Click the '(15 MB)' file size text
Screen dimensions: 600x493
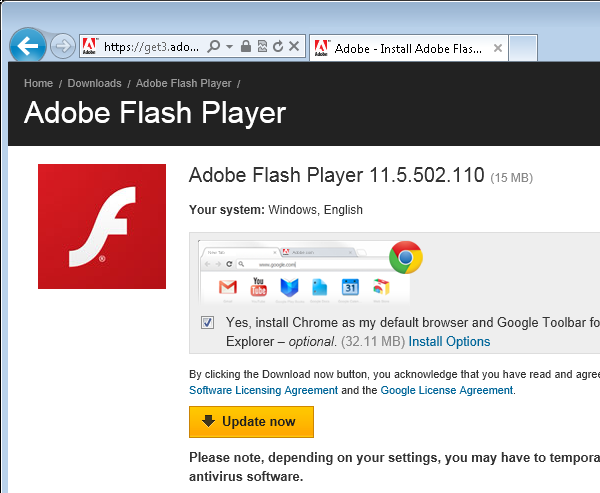(512, 178)
